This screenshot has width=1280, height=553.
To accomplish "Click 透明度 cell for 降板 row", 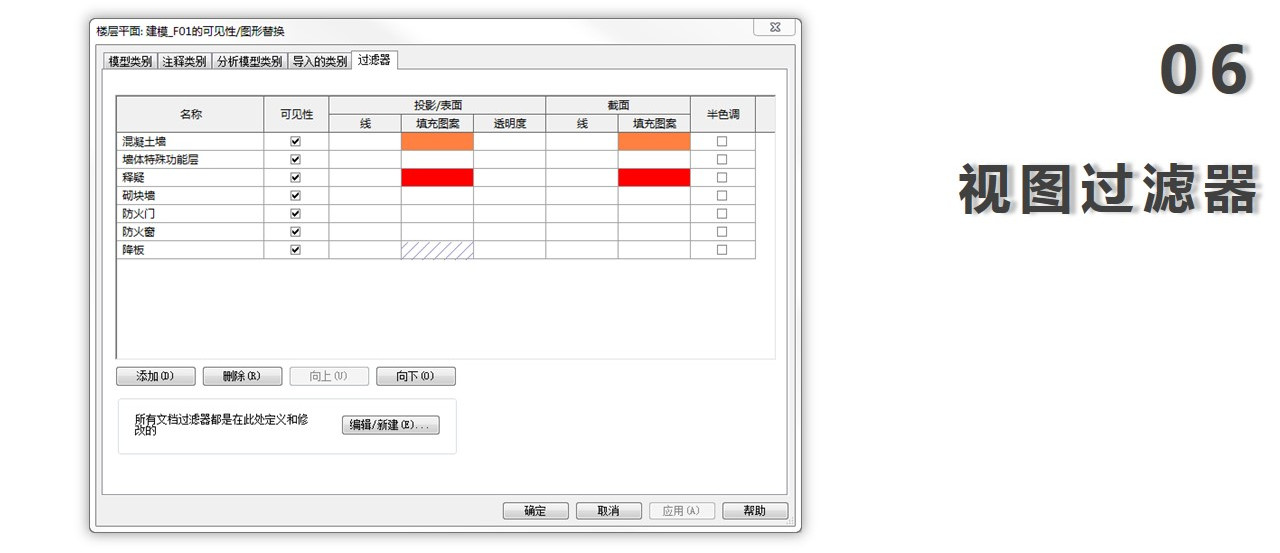I will 509,249.
